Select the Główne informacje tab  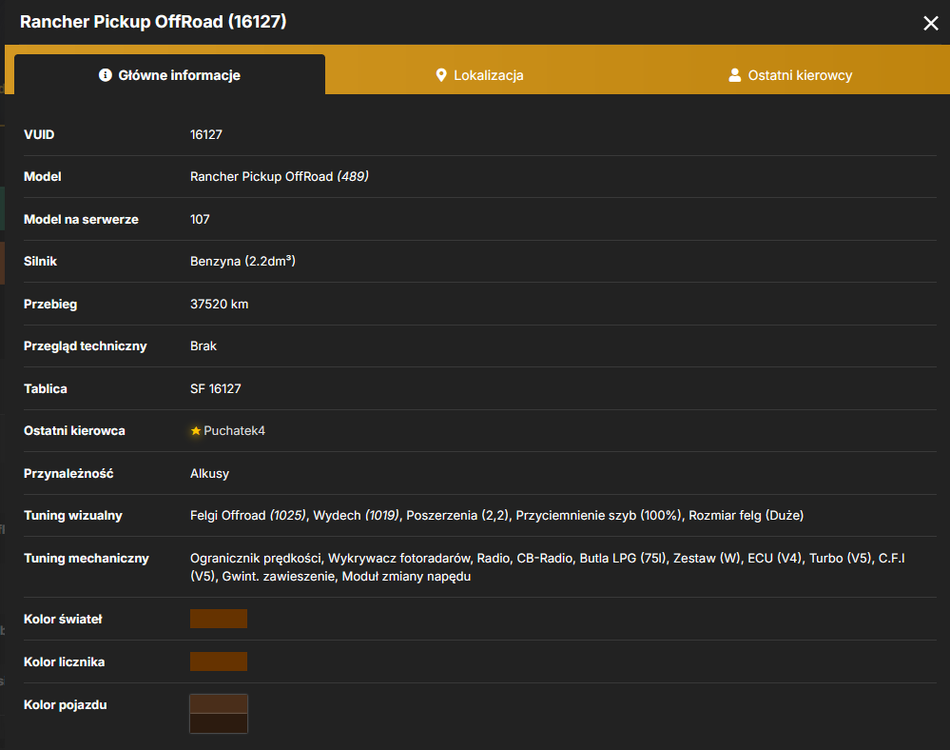(x=170, y=75)
